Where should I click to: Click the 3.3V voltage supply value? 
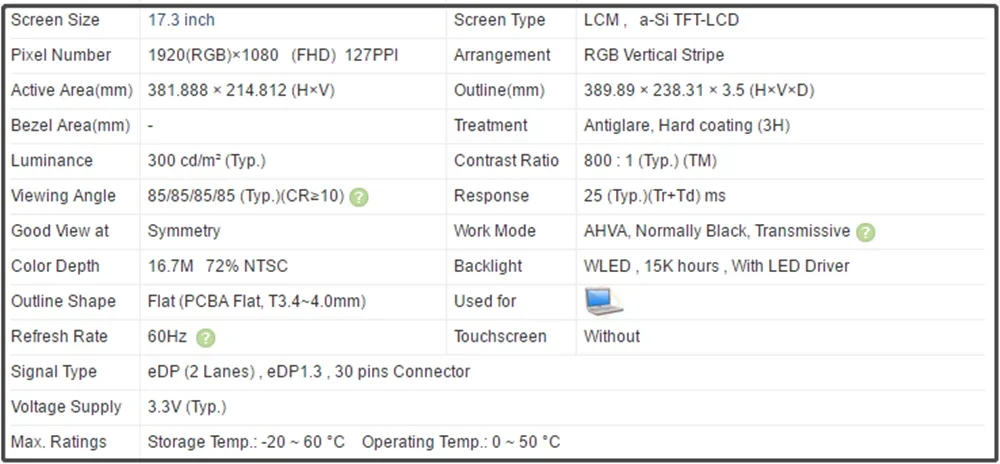click(186, 407)
